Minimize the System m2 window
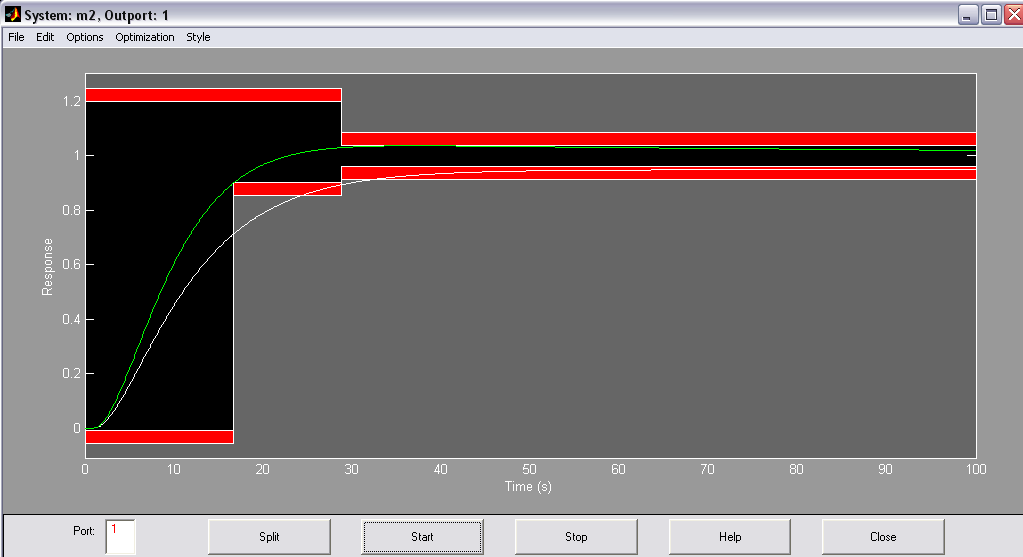Screen dimensions: 1023x557 pos(968,14)
